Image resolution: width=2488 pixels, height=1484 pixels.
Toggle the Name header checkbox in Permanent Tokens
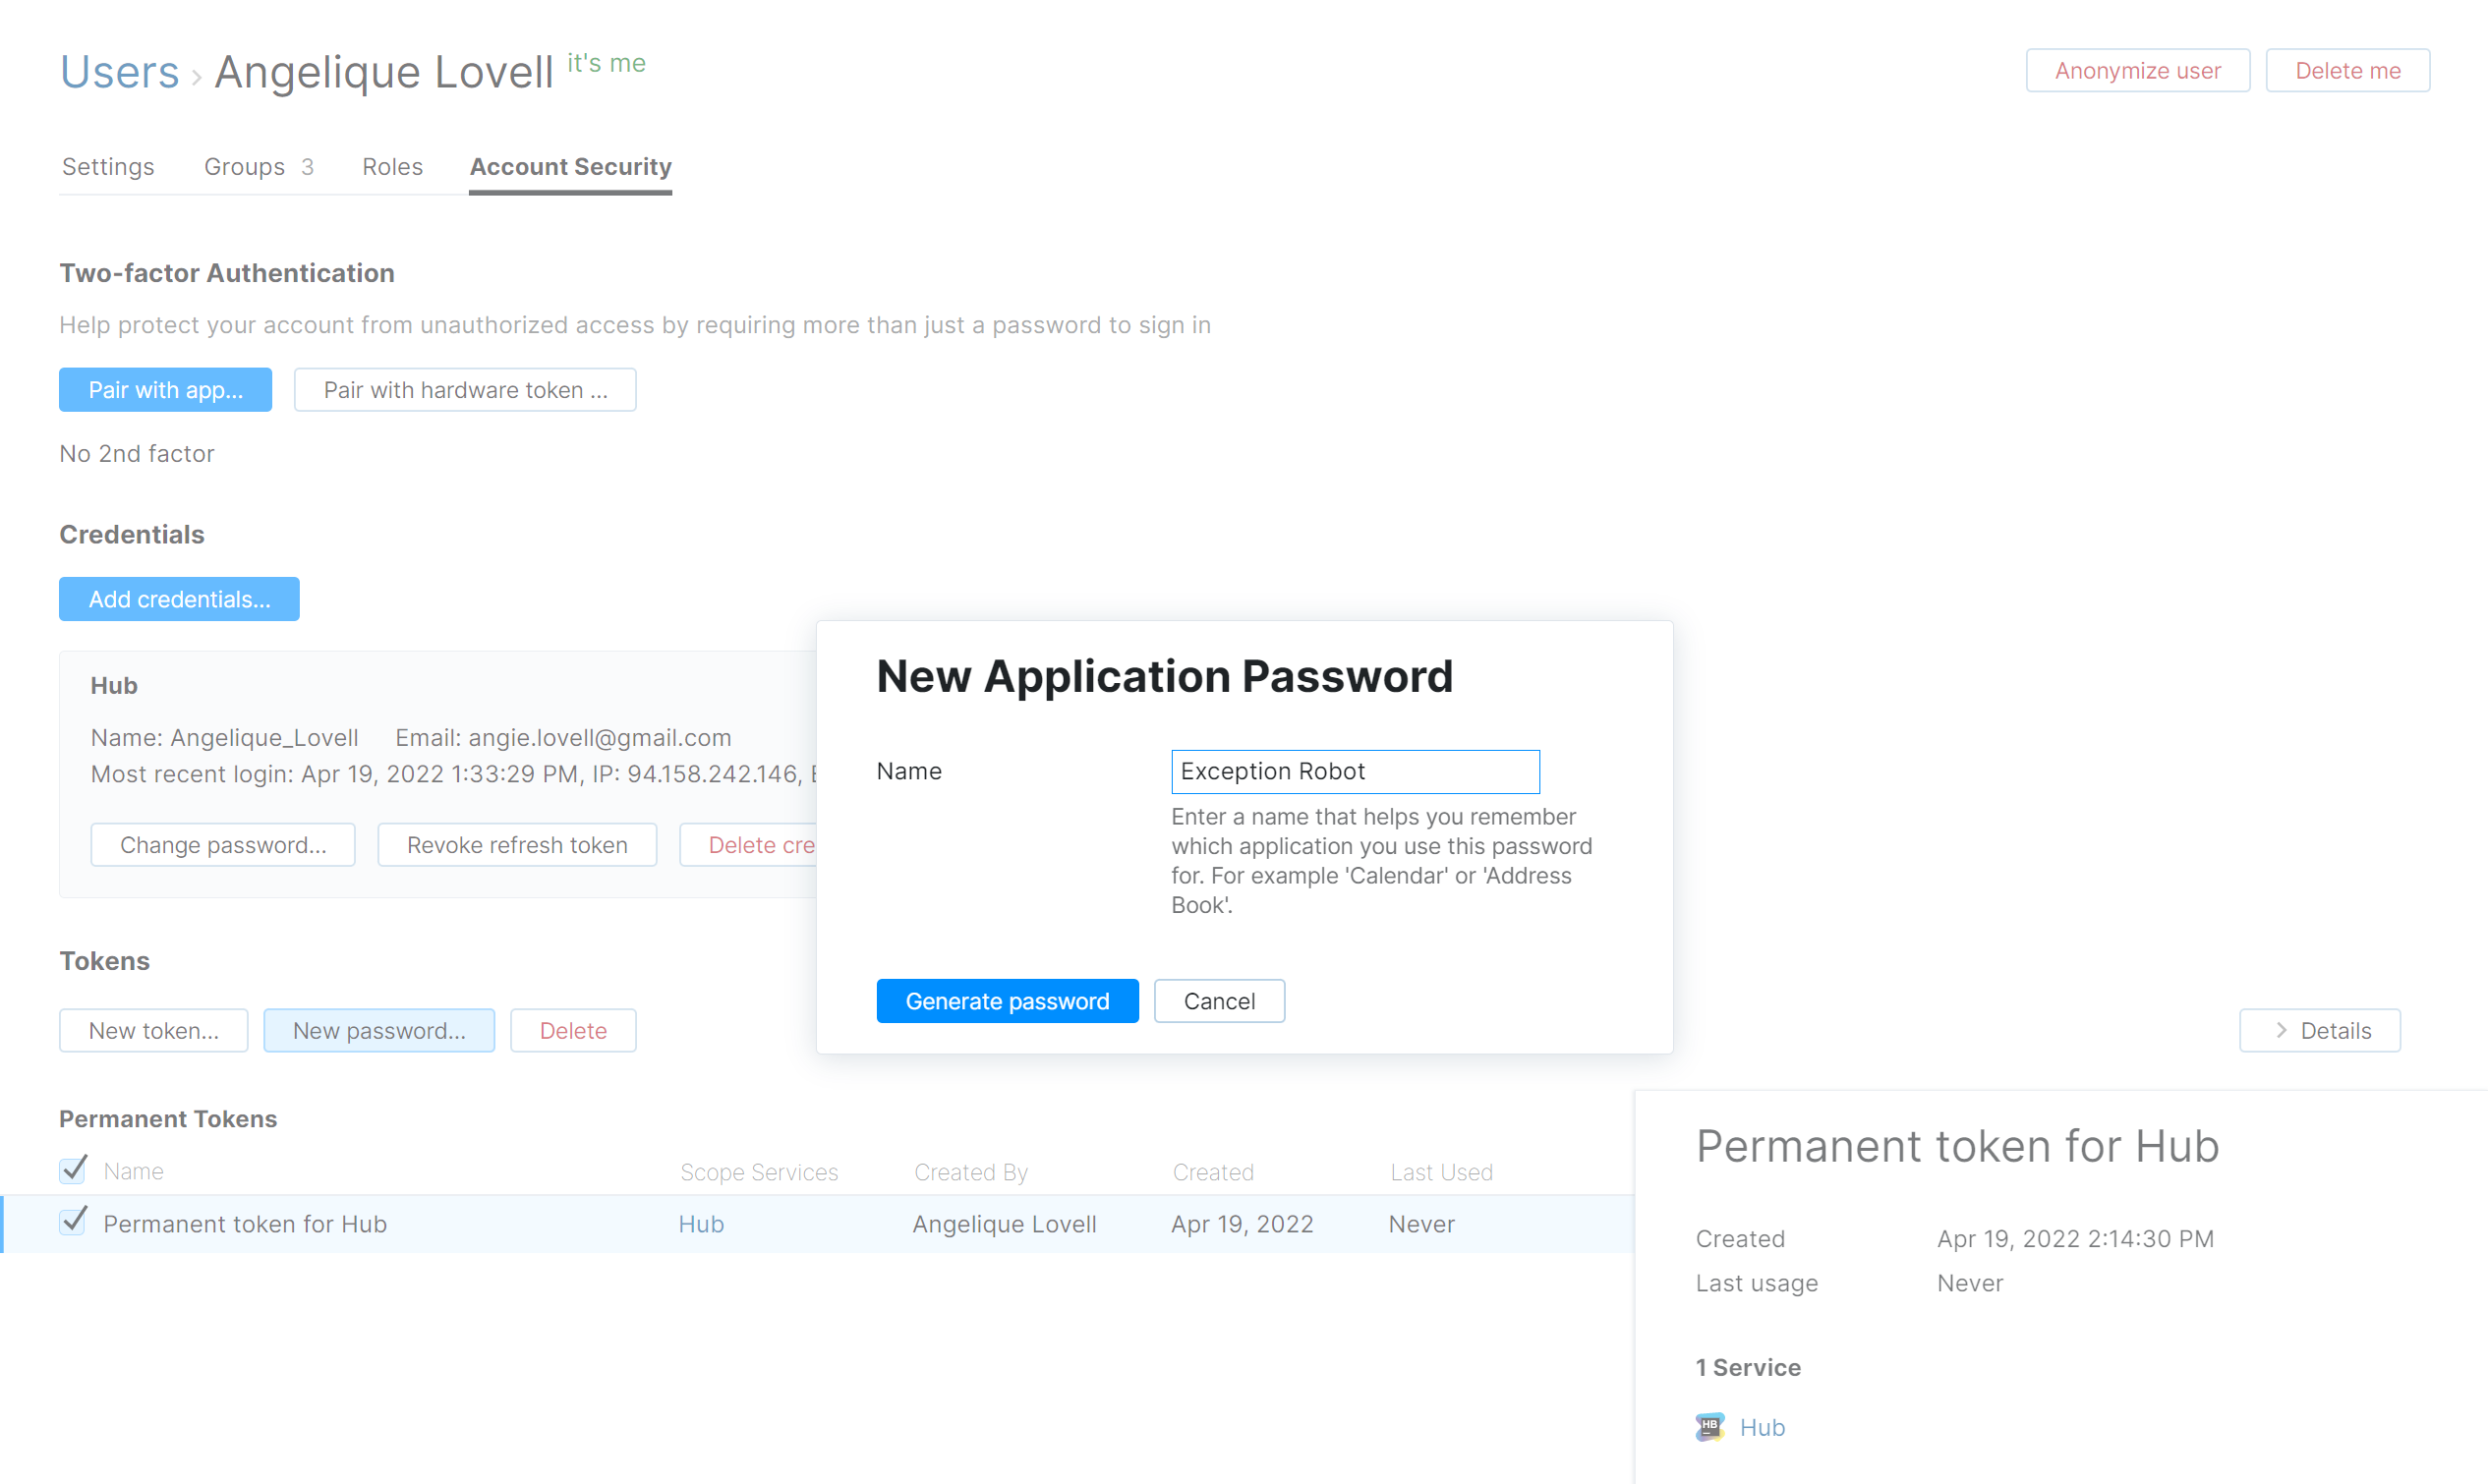pyautogui.click(x=72, y=1170)
